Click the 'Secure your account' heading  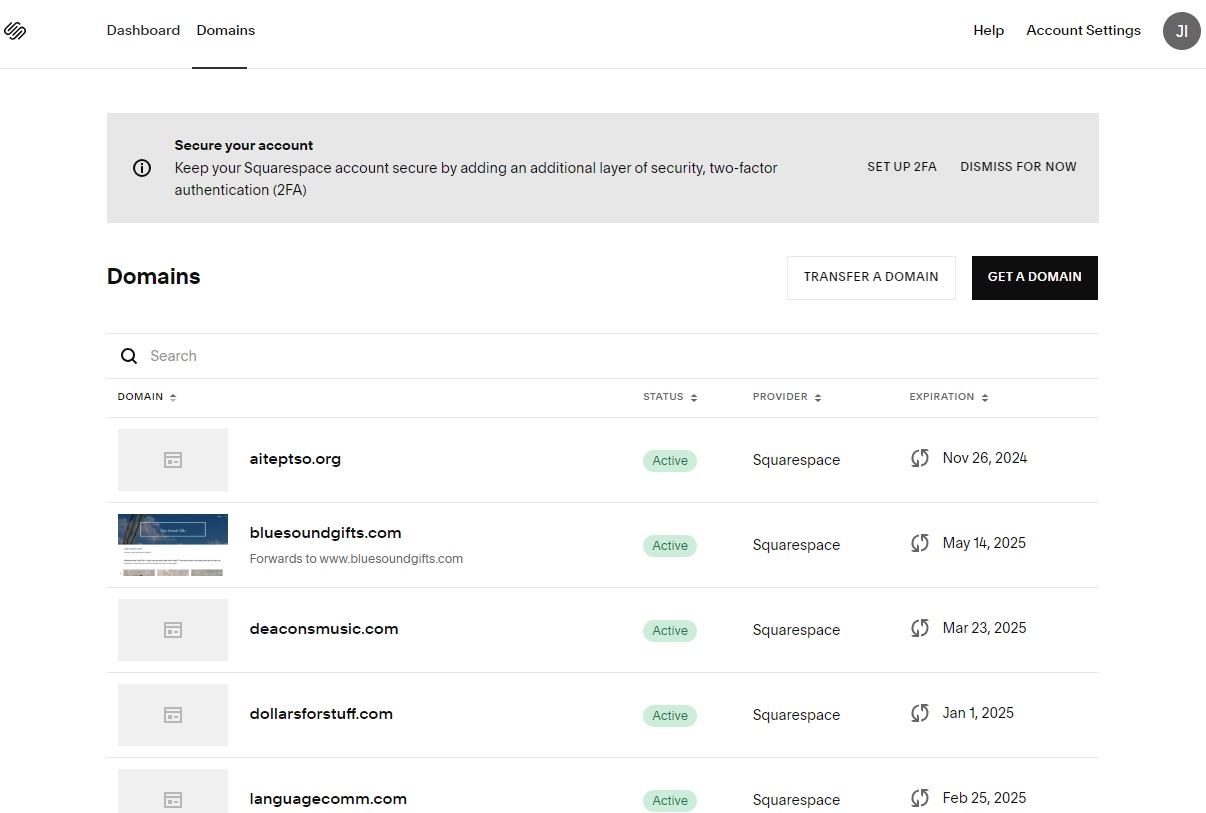click(x=244, y=145)
